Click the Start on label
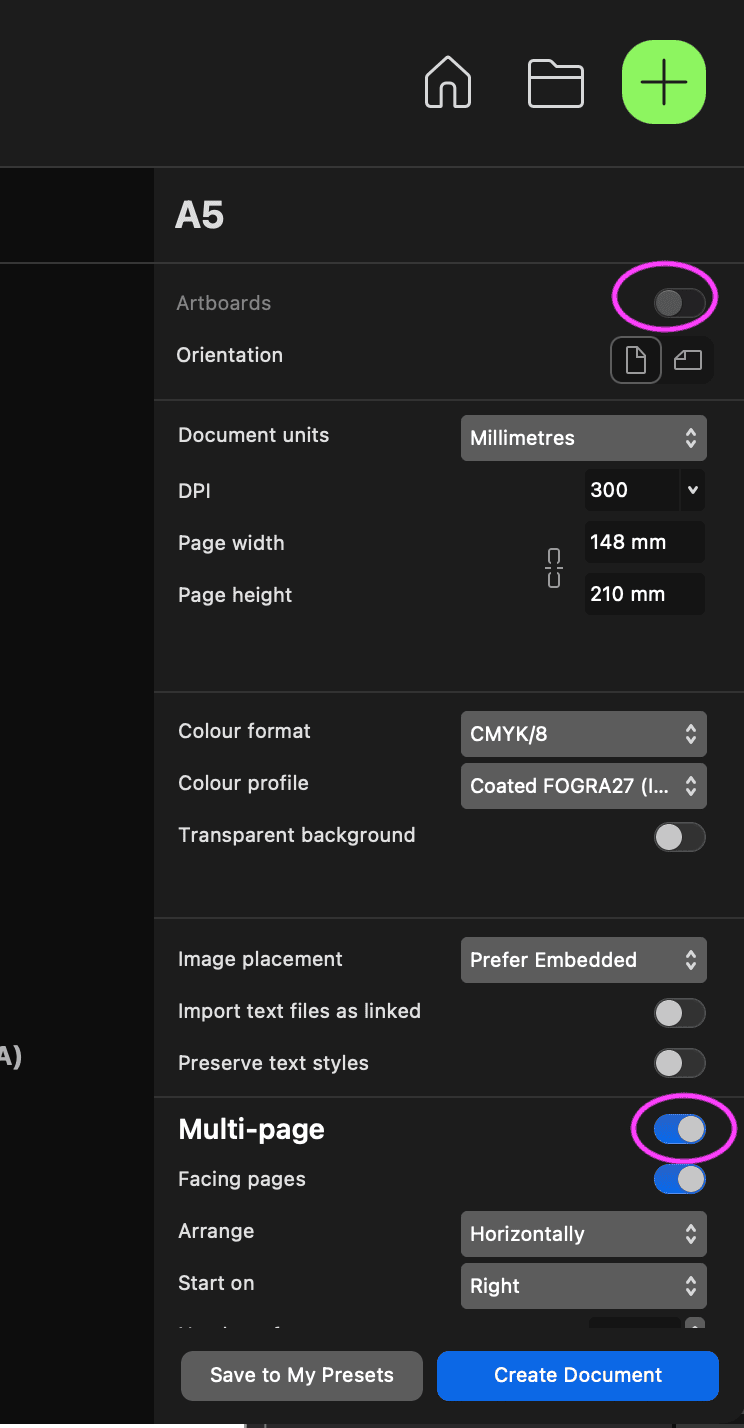This screenshot has height=1428, width=744. [216, 1283]
